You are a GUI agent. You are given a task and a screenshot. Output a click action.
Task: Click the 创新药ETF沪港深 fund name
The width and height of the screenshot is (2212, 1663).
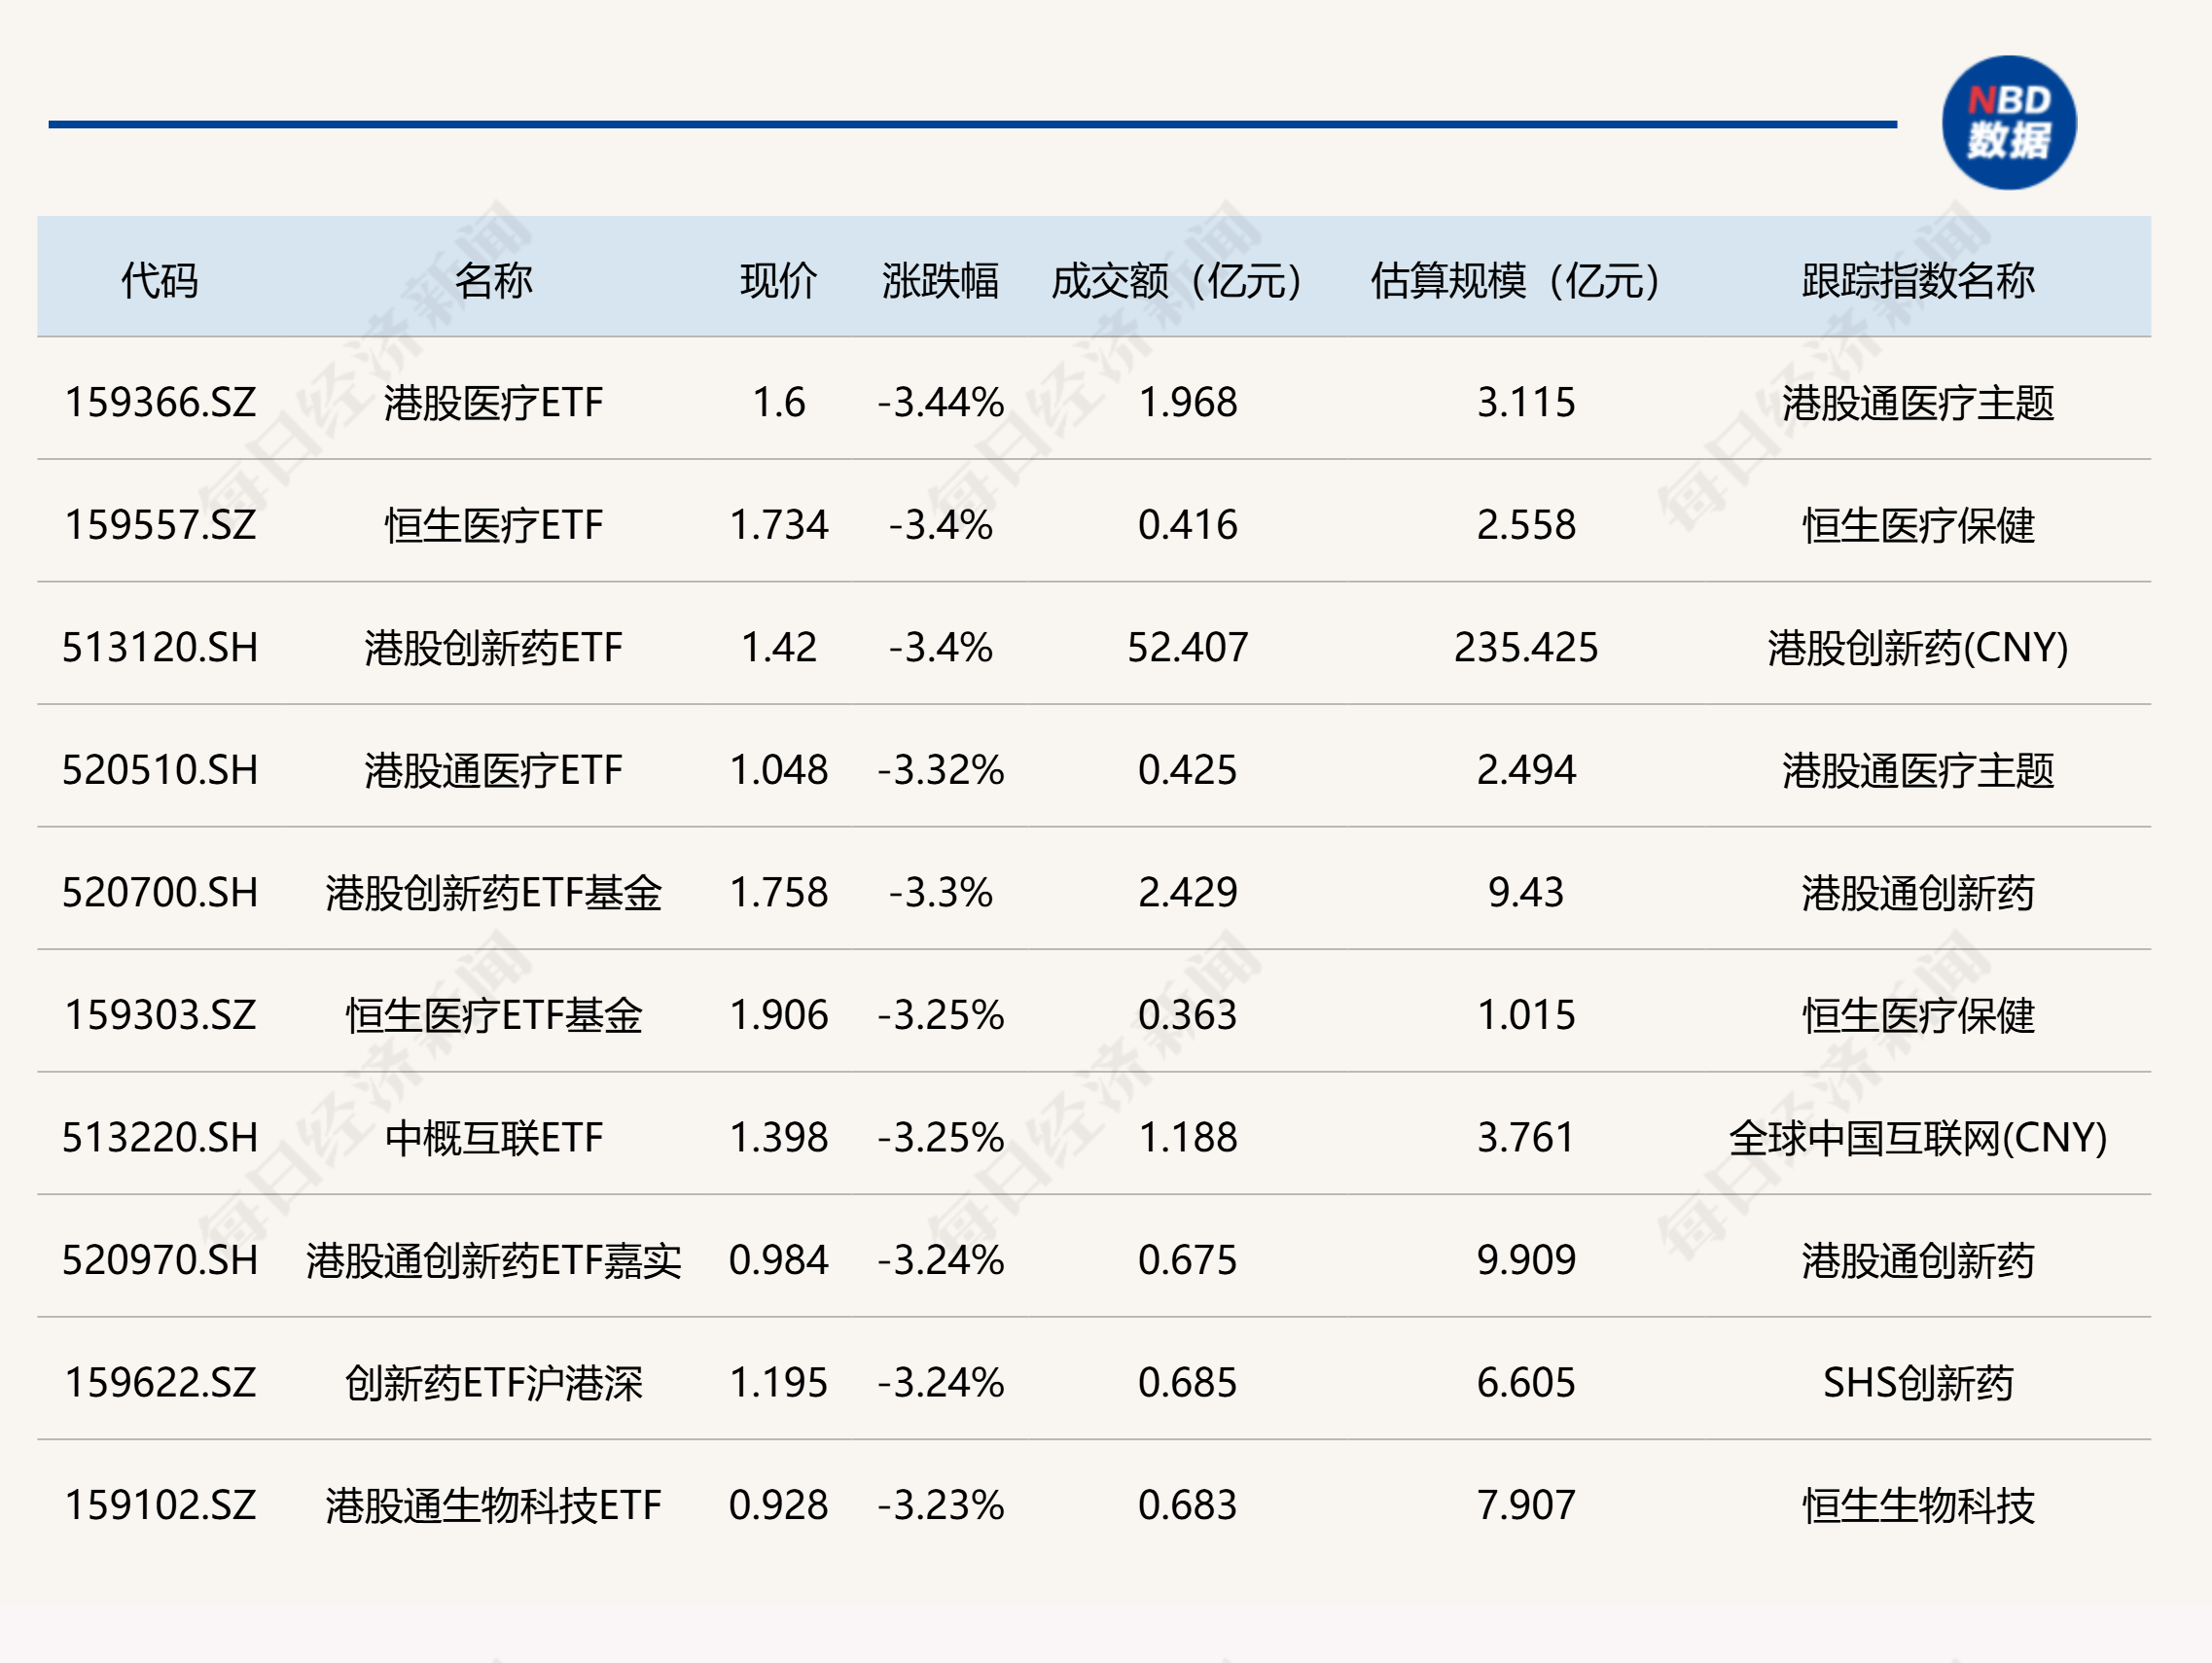pyautogui.click(x=493, y=1383)
